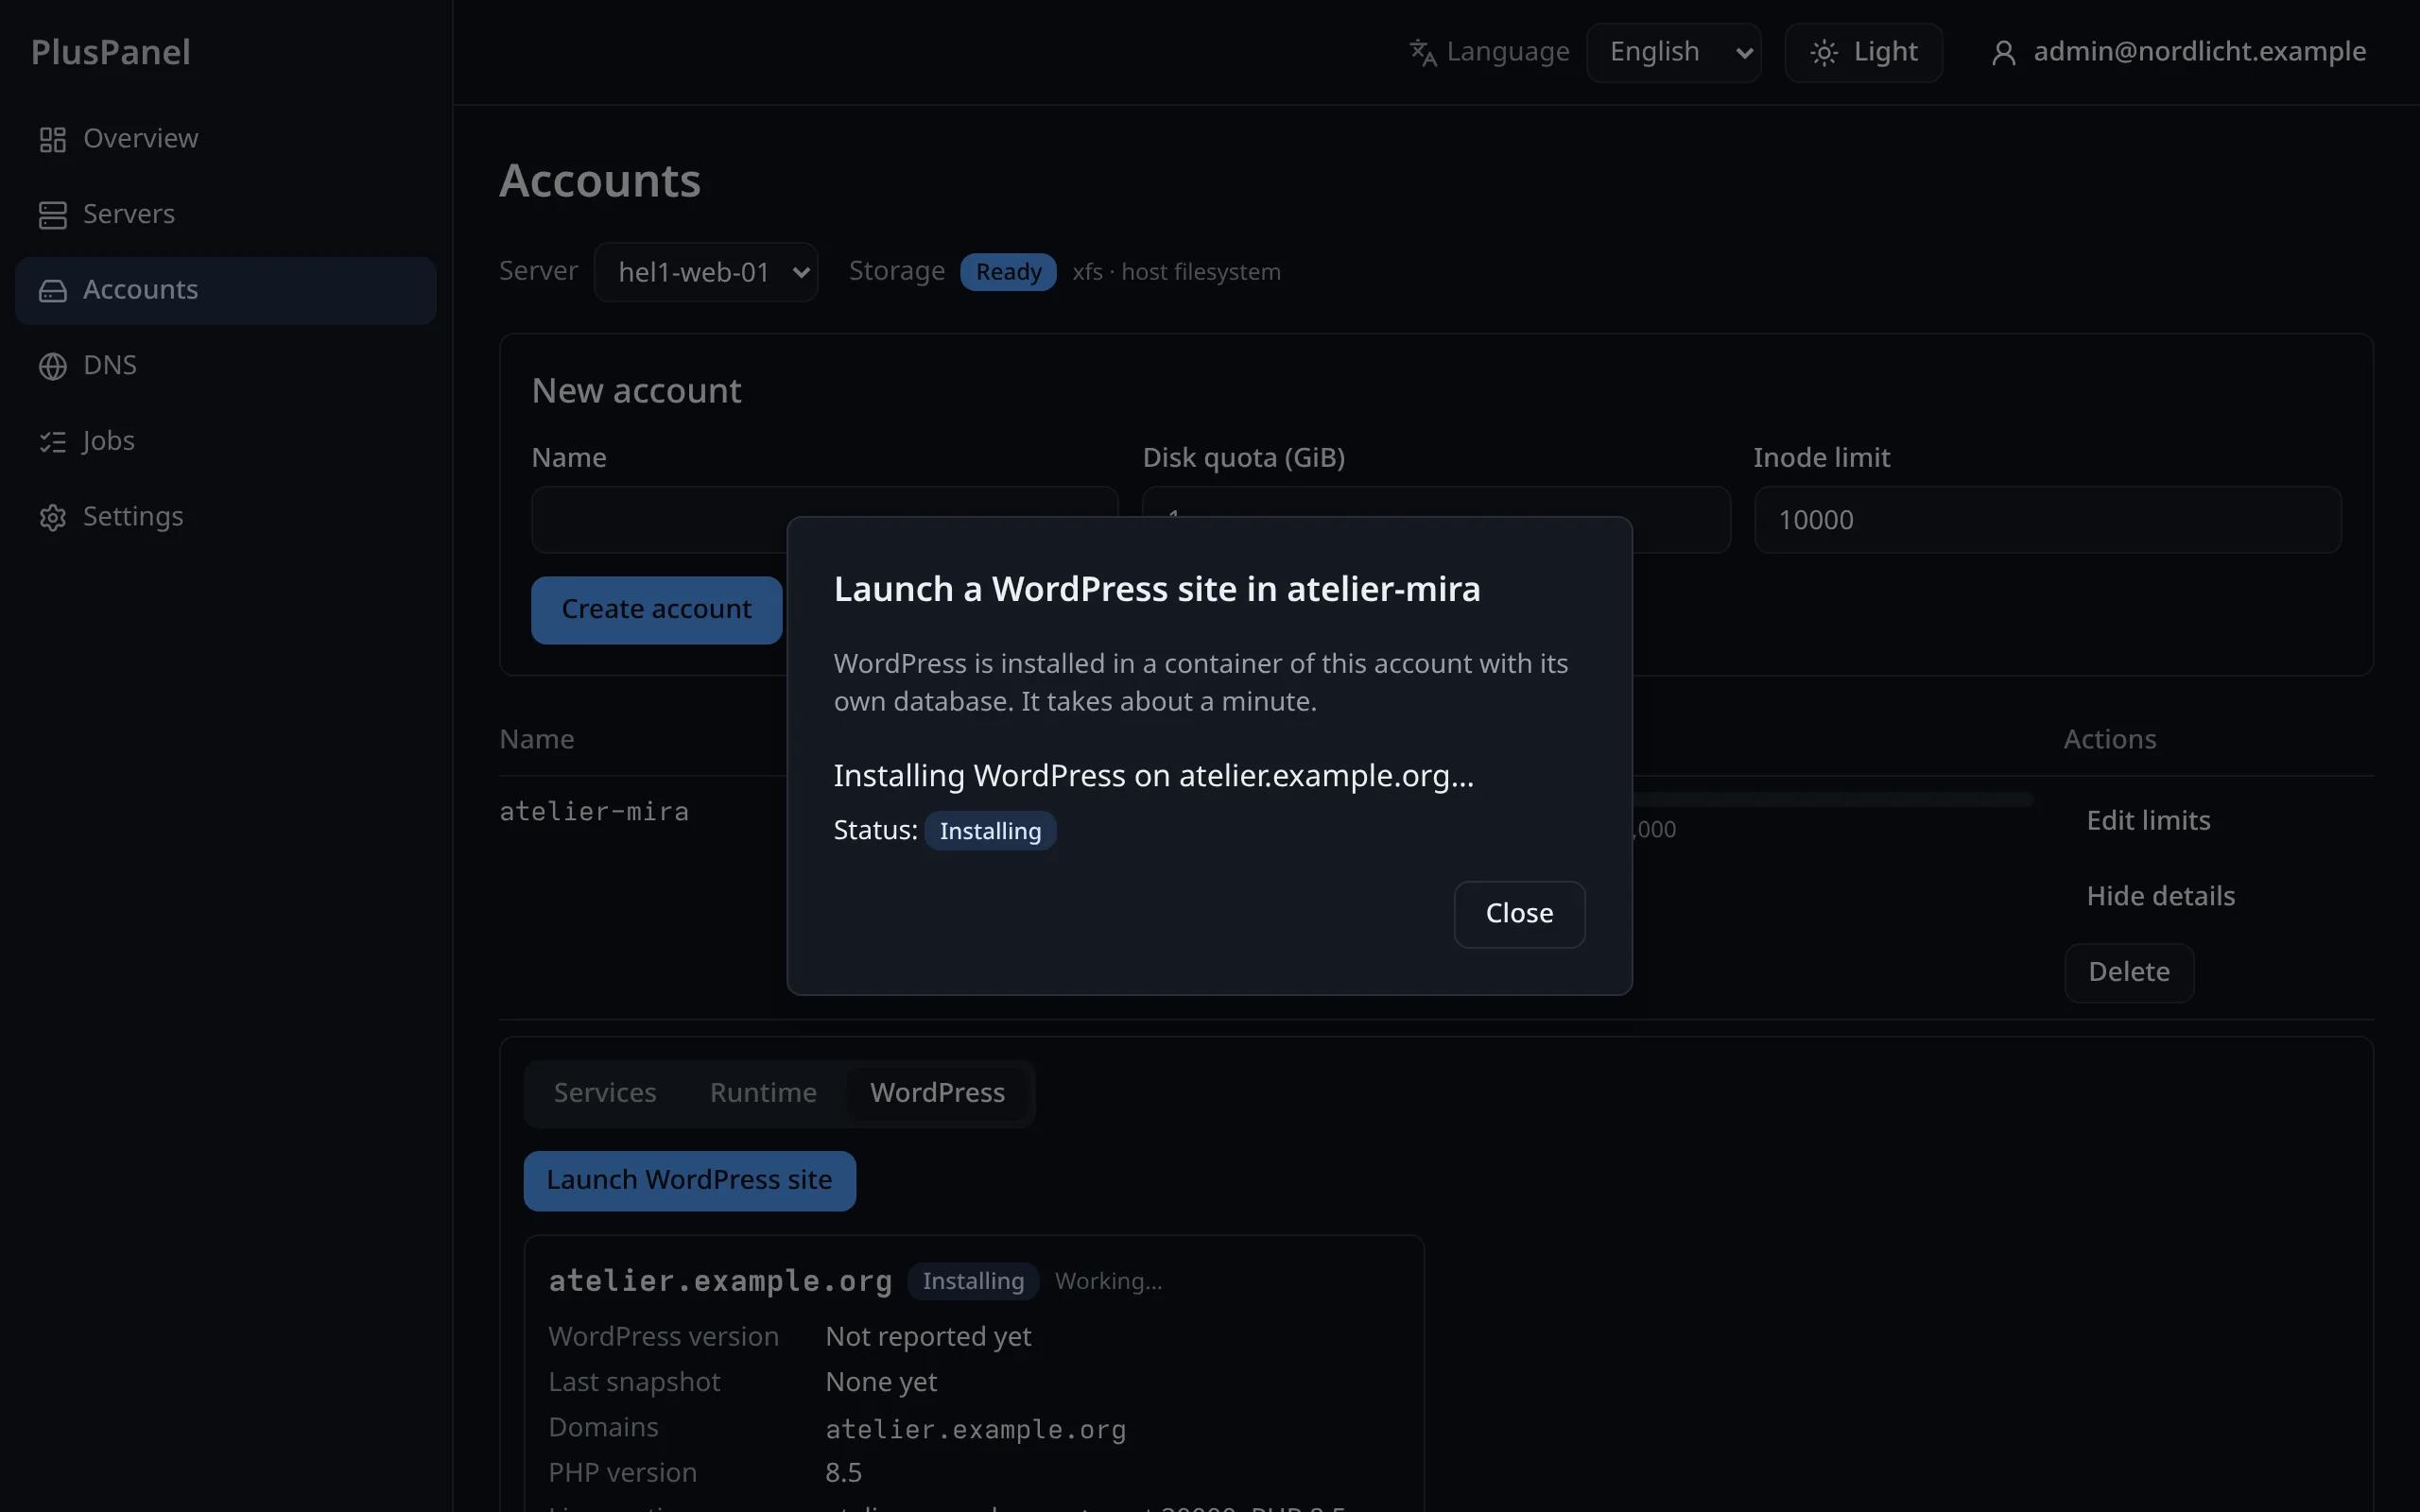Toggle the Light theme button

[x=1863, y=52]
